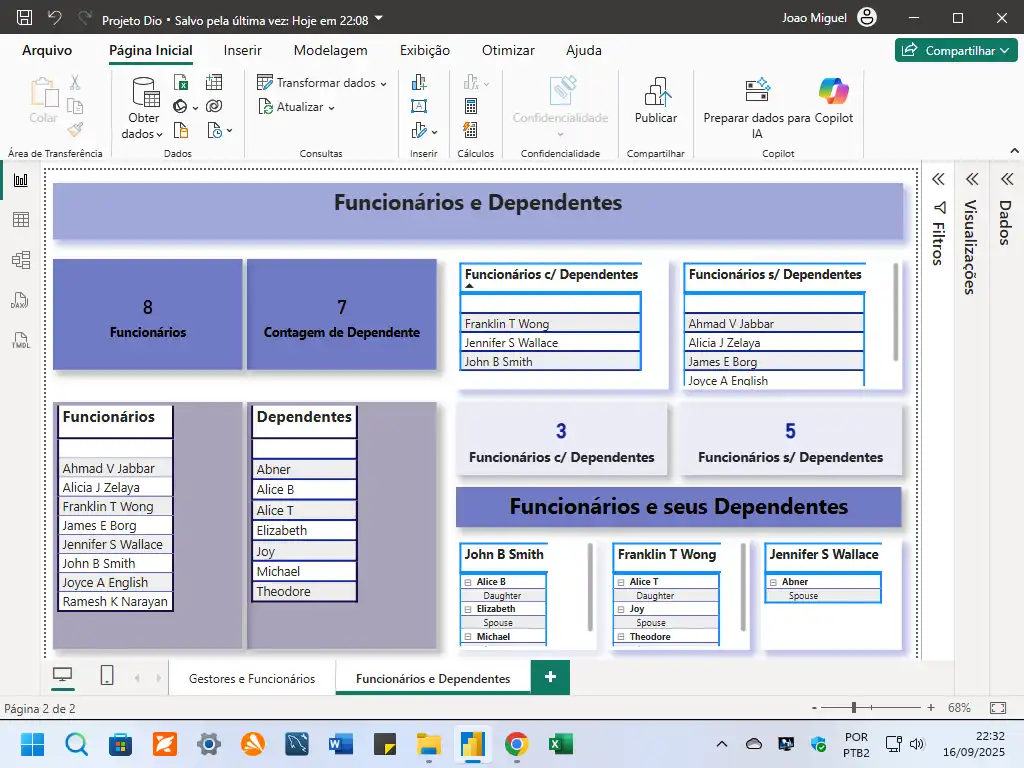Import from Excel workbook icon
The width and height of the screenshot is (1024, 768).
(x=182, y=82)
